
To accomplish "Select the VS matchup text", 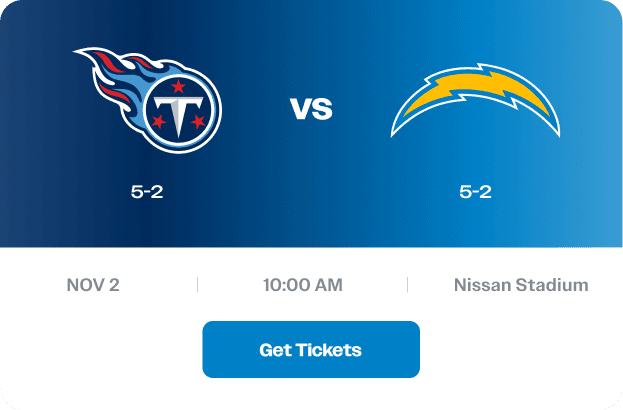I will pos(311,109).
